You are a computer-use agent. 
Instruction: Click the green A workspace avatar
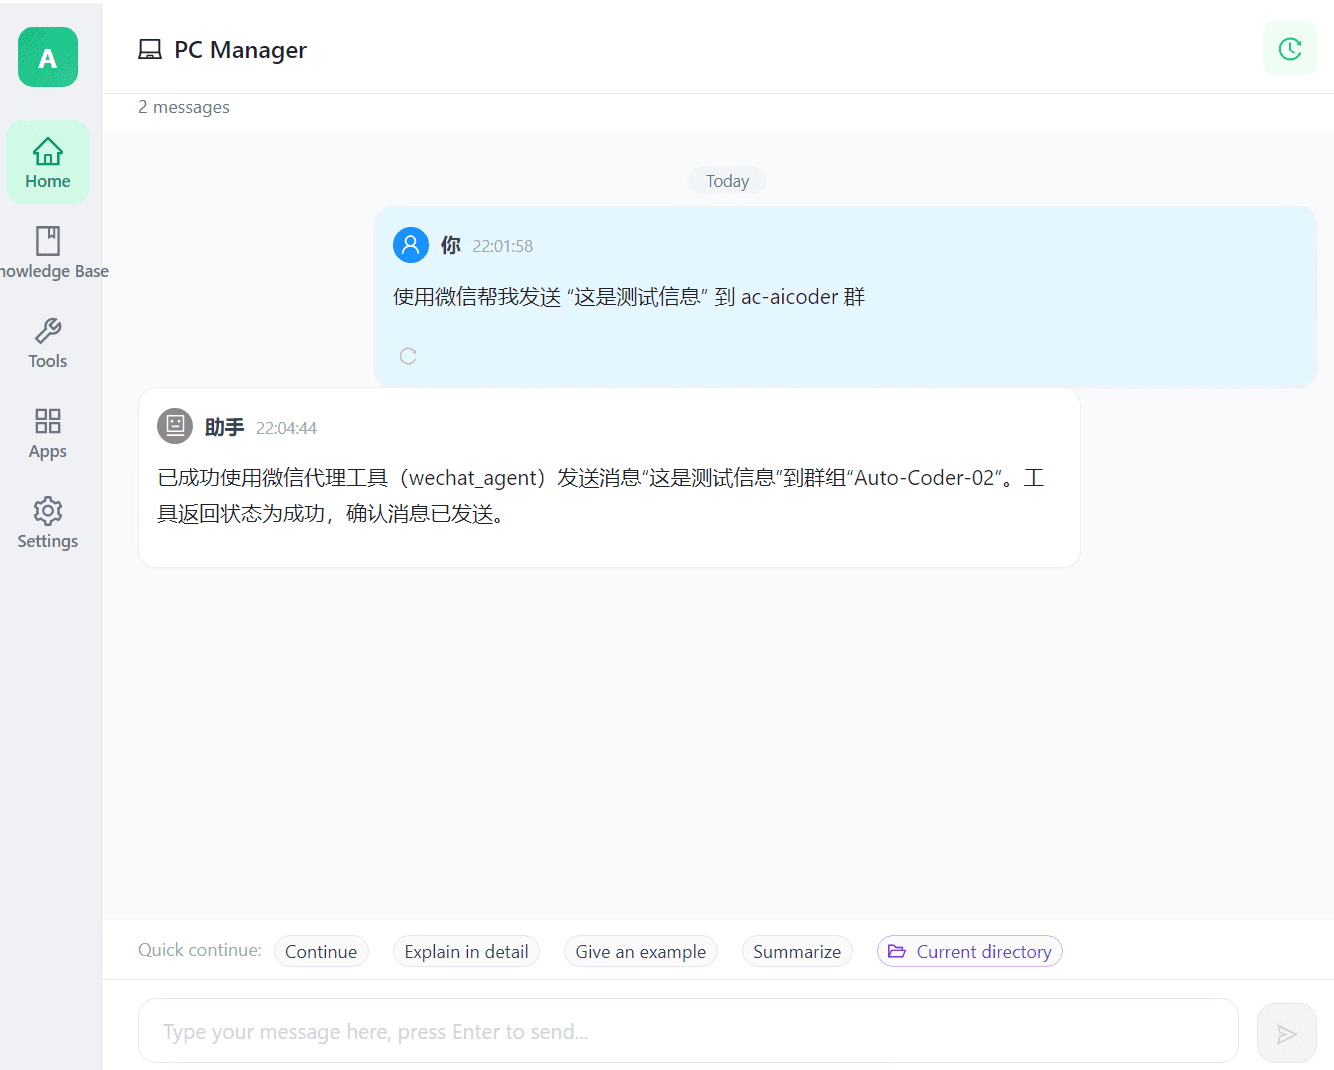click(47, 57)
